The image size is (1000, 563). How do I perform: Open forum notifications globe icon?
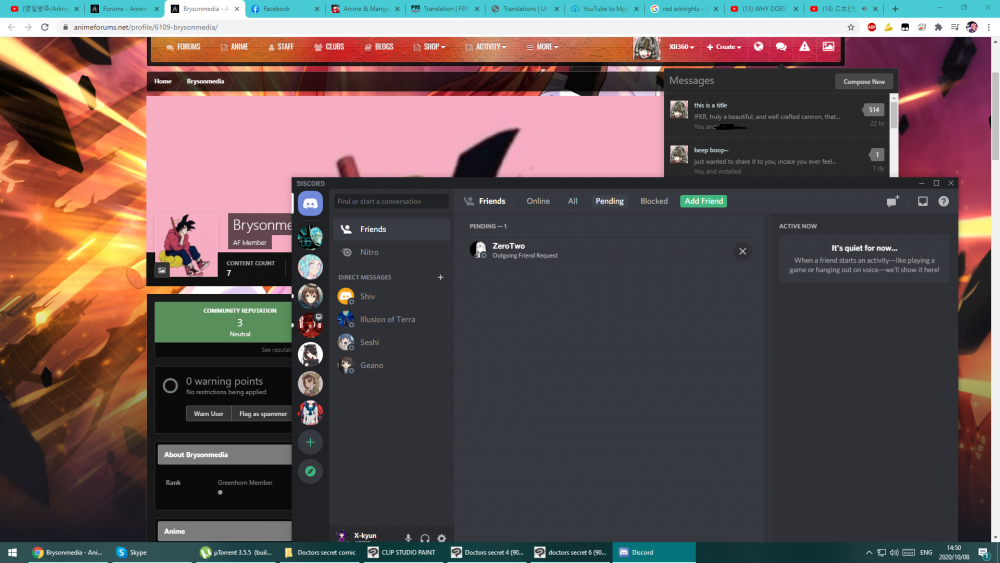(x=758, y=47)
